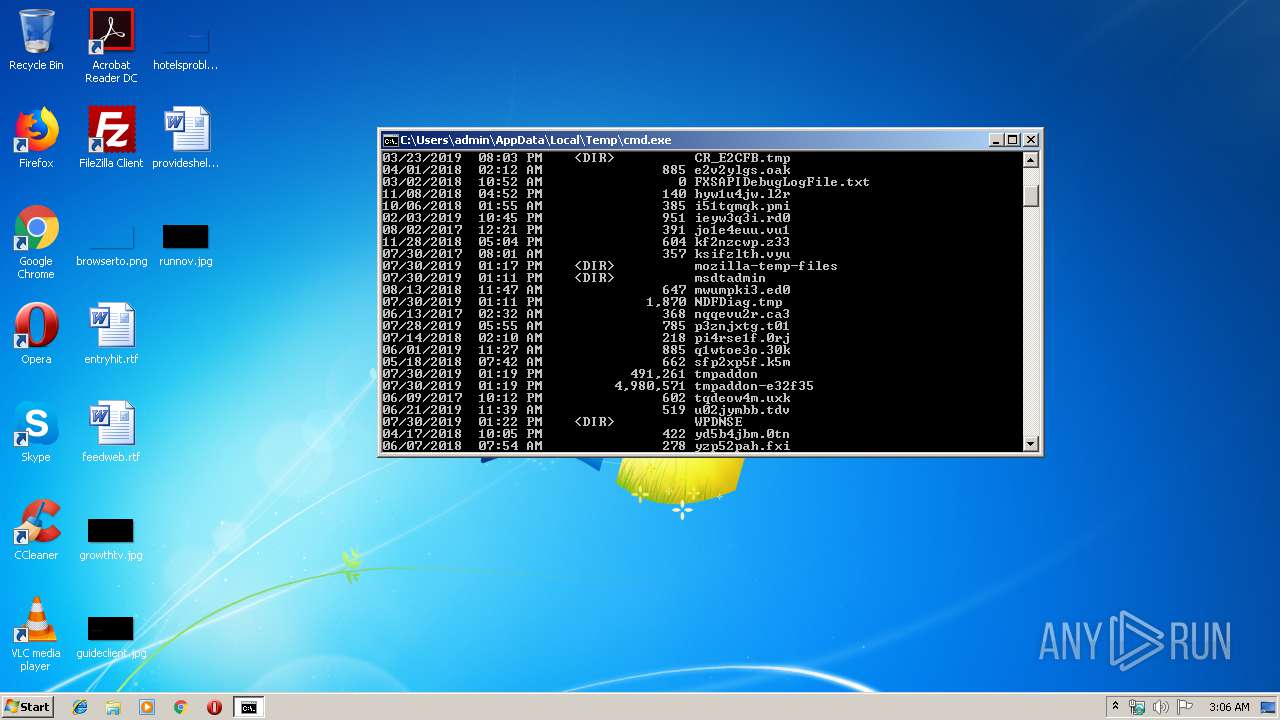Viewport: 1280px width, 720px height.
Task: Launch CCleaner desktop shortcut
Action: pos(36,530)
